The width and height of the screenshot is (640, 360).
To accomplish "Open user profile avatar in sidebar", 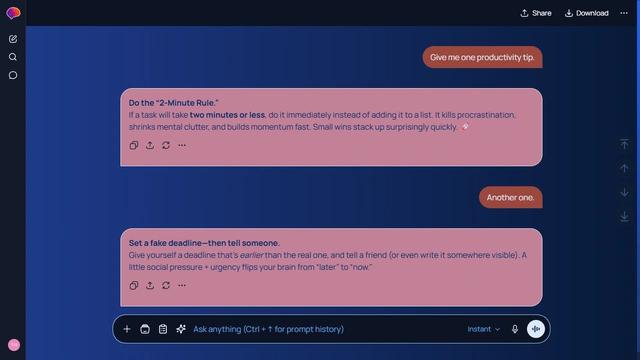I will (14, 345).
